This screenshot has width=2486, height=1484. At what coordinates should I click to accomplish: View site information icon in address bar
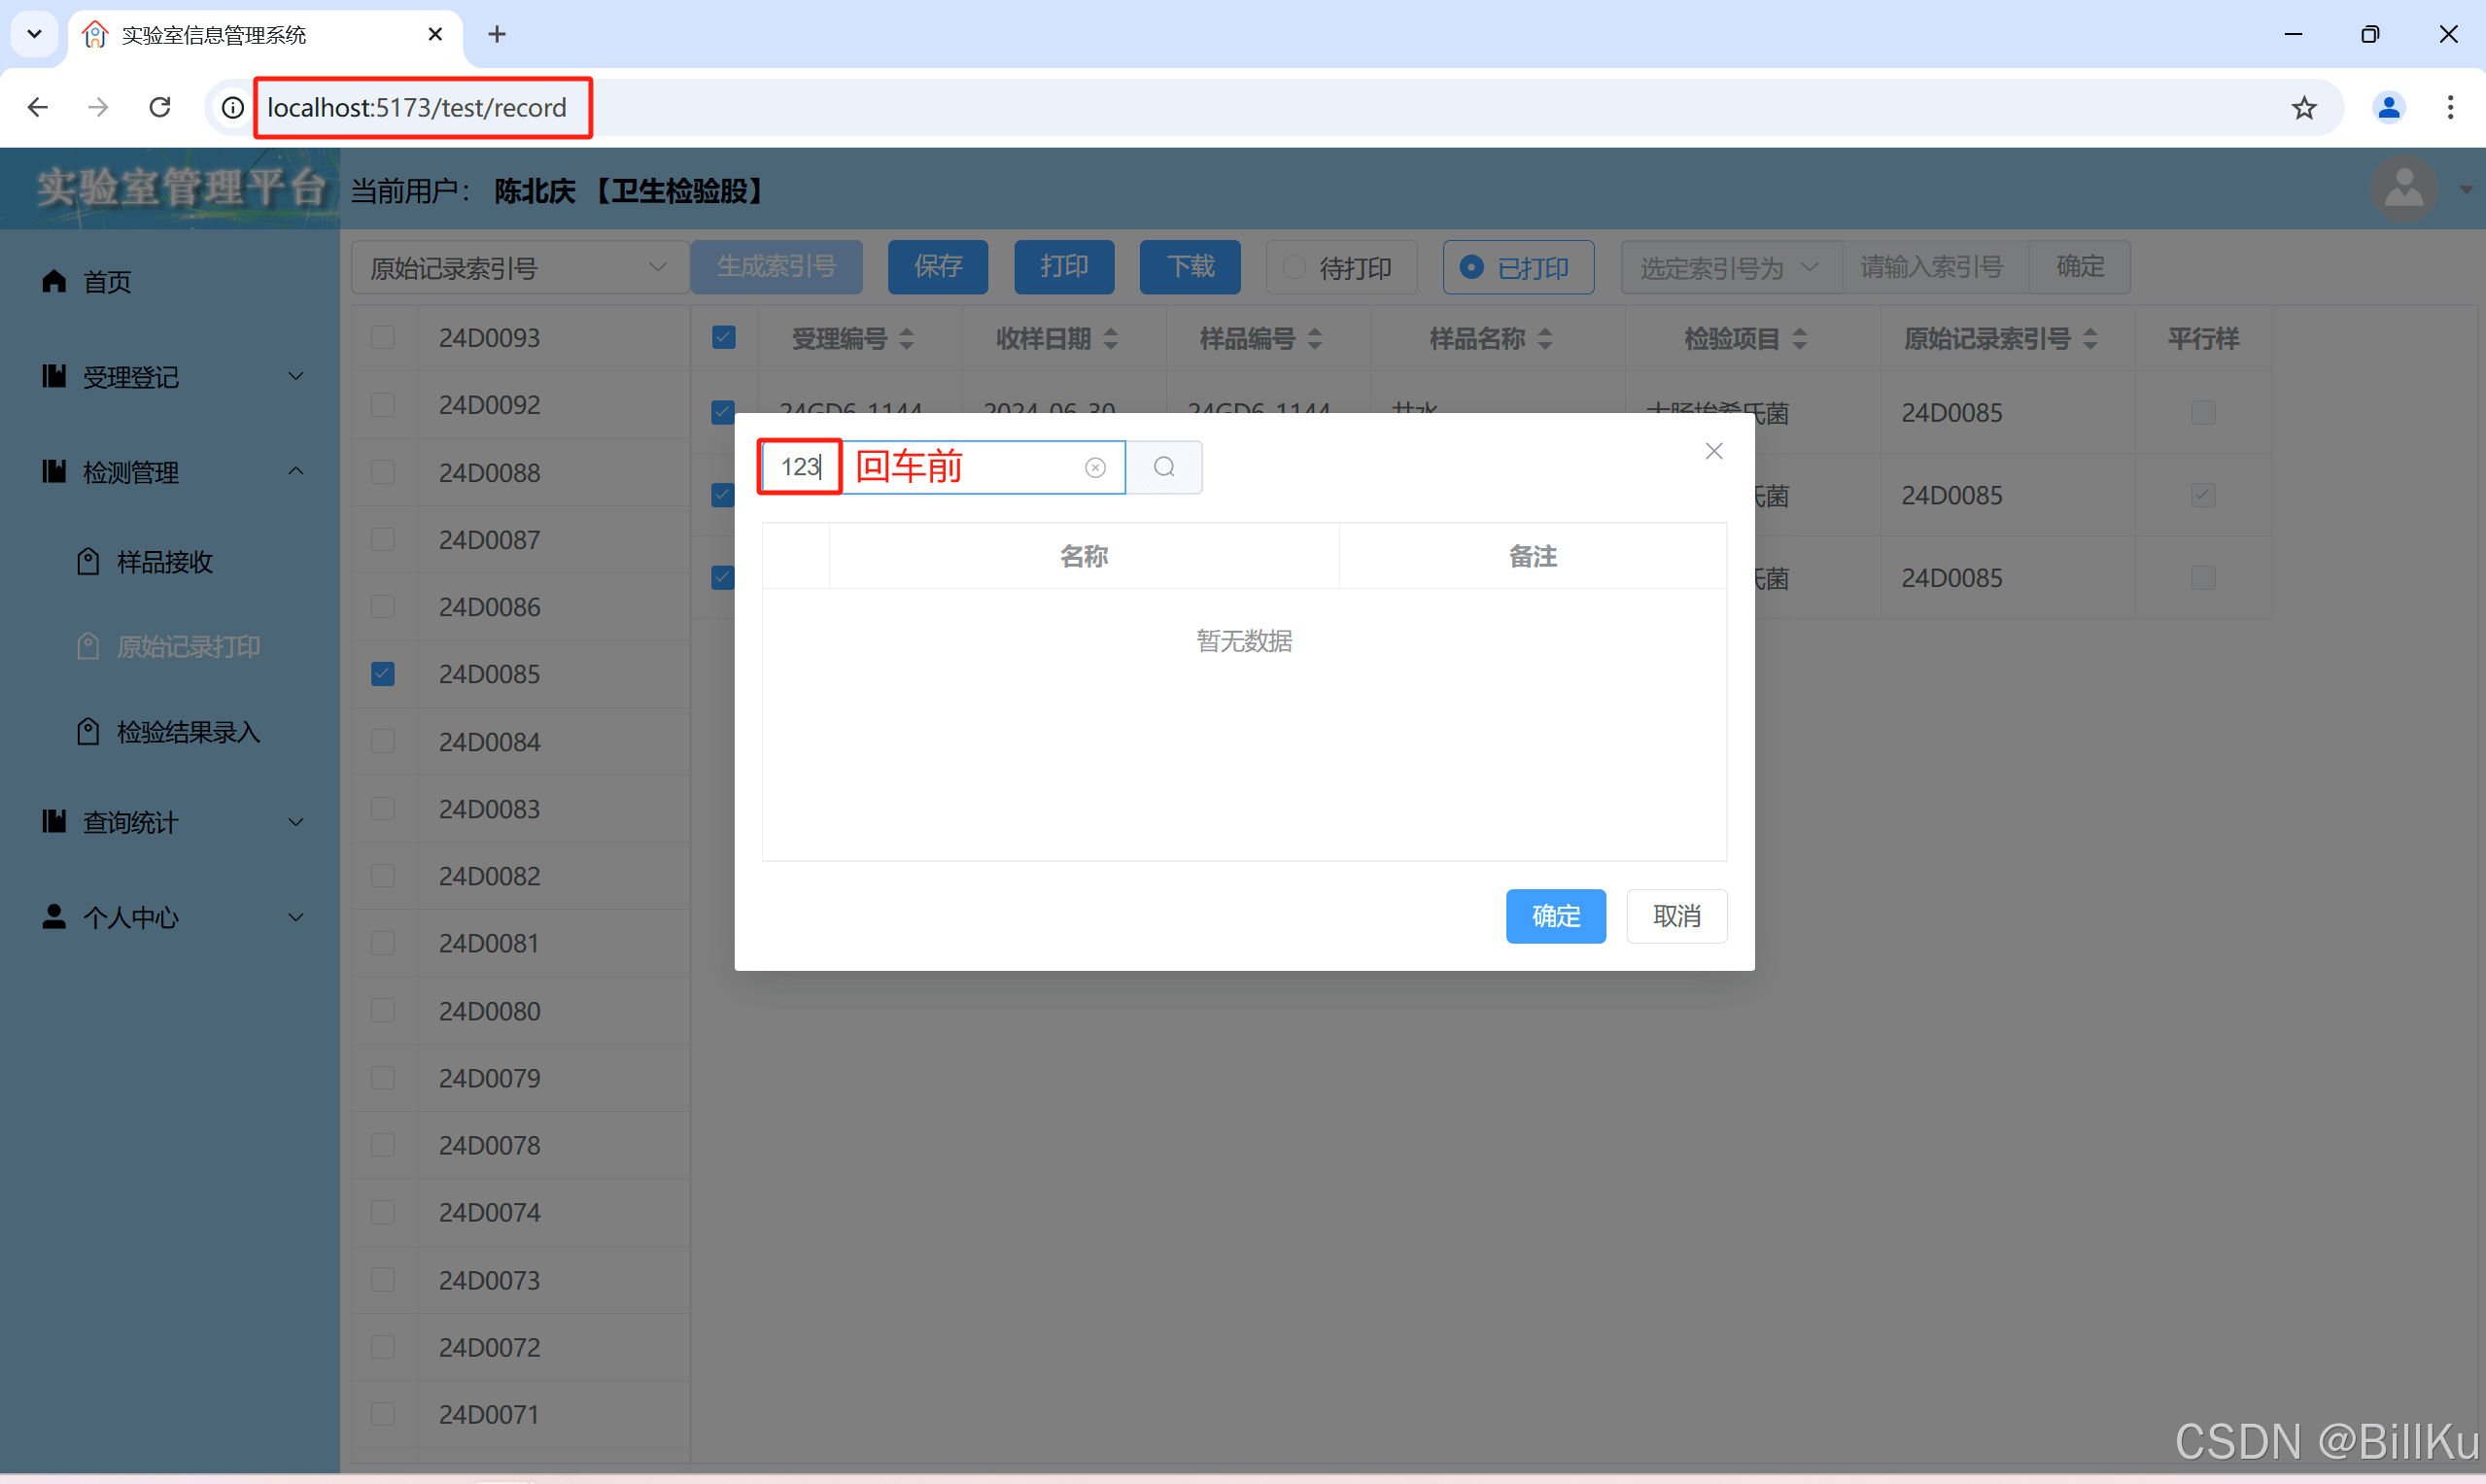point(232,107)
